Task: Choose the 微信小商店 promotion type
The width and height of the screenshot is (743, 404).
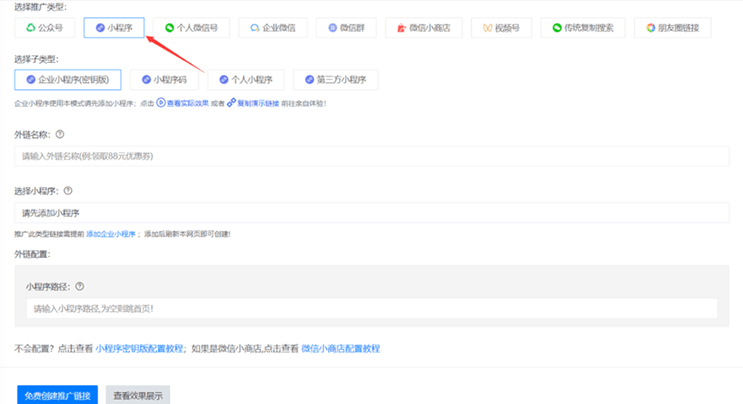Action: pyautogui.click(x=424, y=28)
